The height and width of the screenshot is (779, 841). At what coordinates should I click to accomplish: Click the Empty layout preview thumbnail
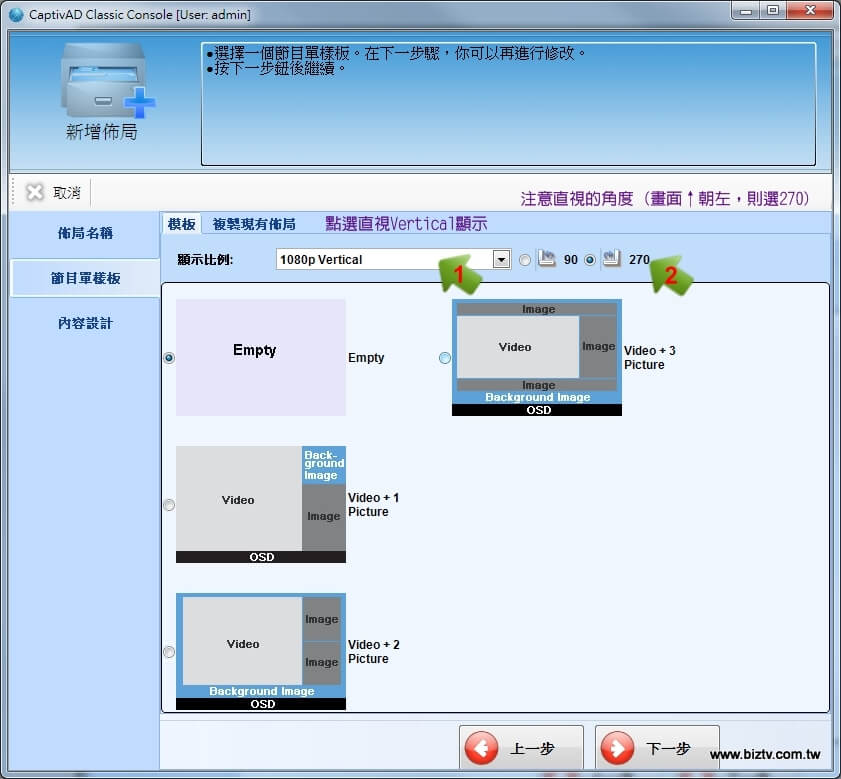click(261, 357)
